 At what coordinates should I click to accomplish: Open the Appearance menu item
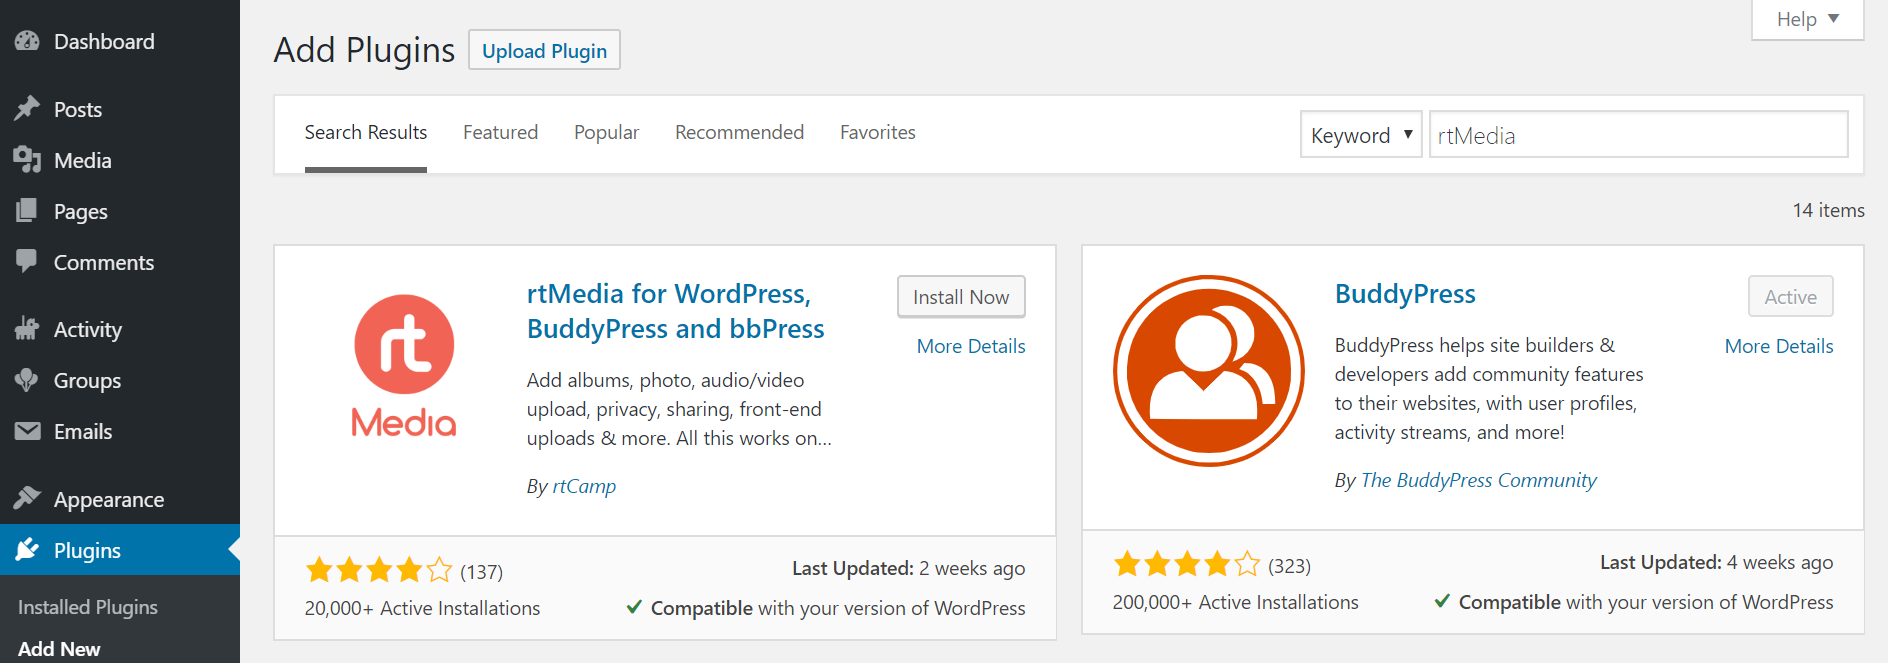point(120,499)
